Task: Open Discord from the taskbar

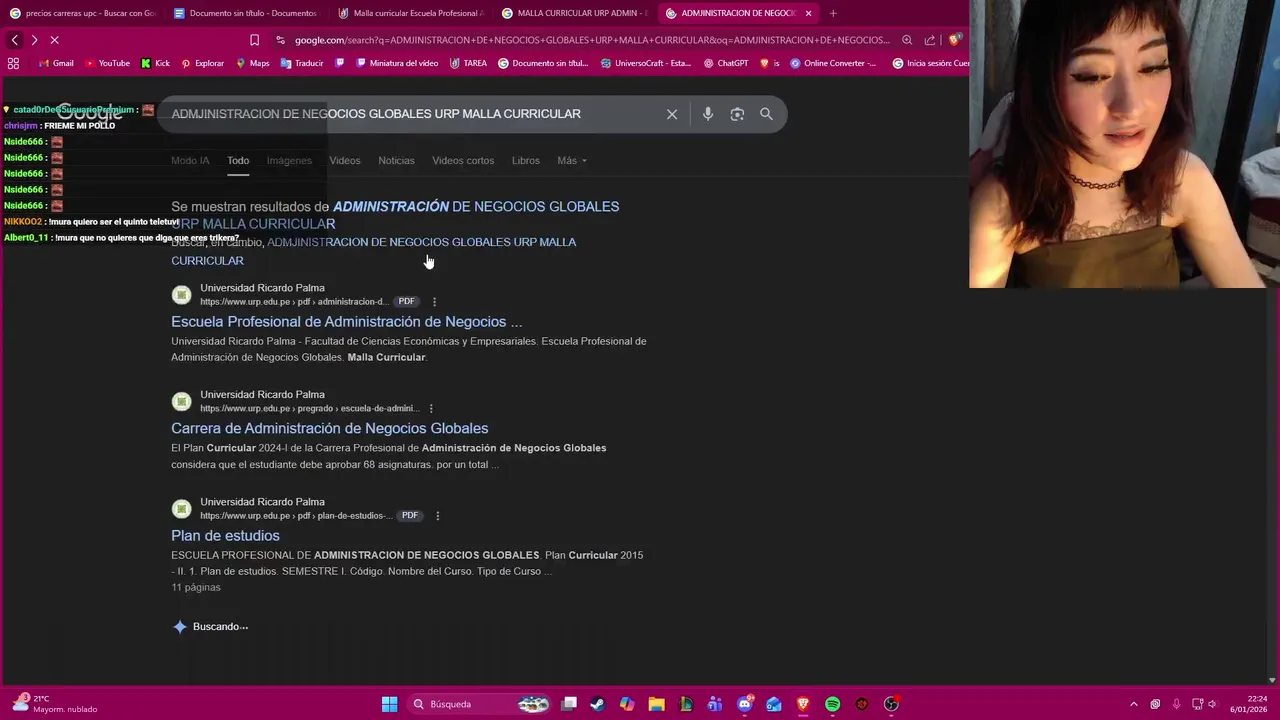Action: point(744,704)
